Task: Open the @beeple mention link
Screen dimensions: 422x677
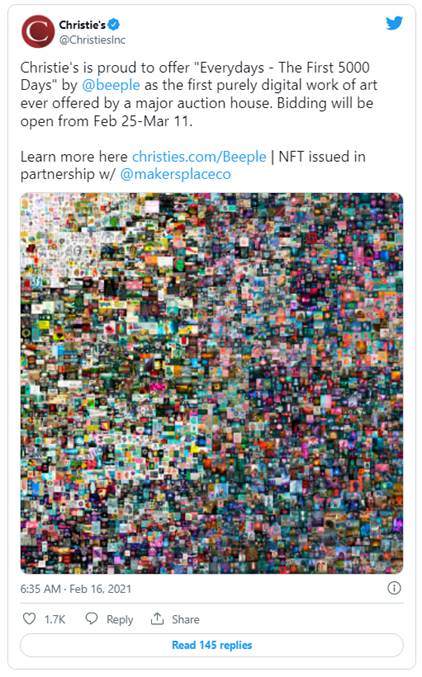Action: (111, 85)
